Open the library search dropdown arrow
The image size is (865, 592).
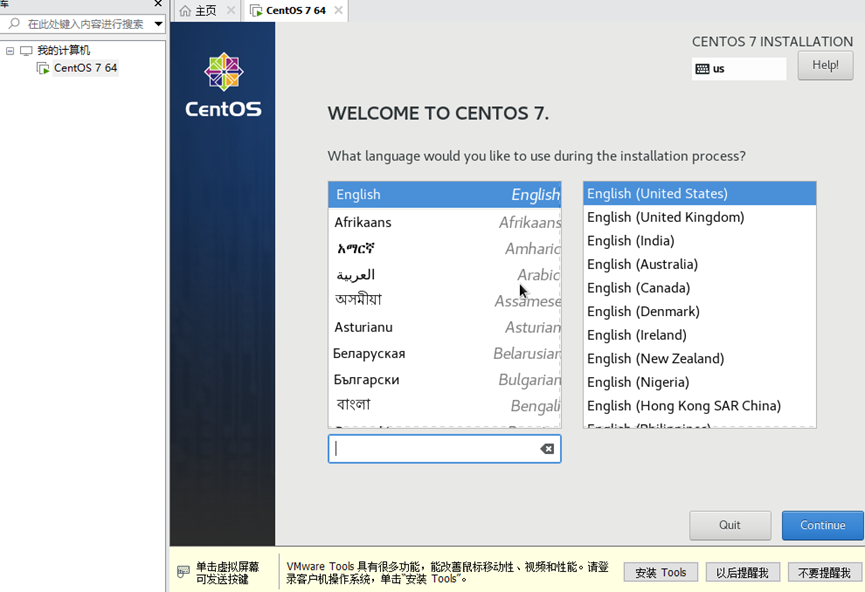point(158,24)
